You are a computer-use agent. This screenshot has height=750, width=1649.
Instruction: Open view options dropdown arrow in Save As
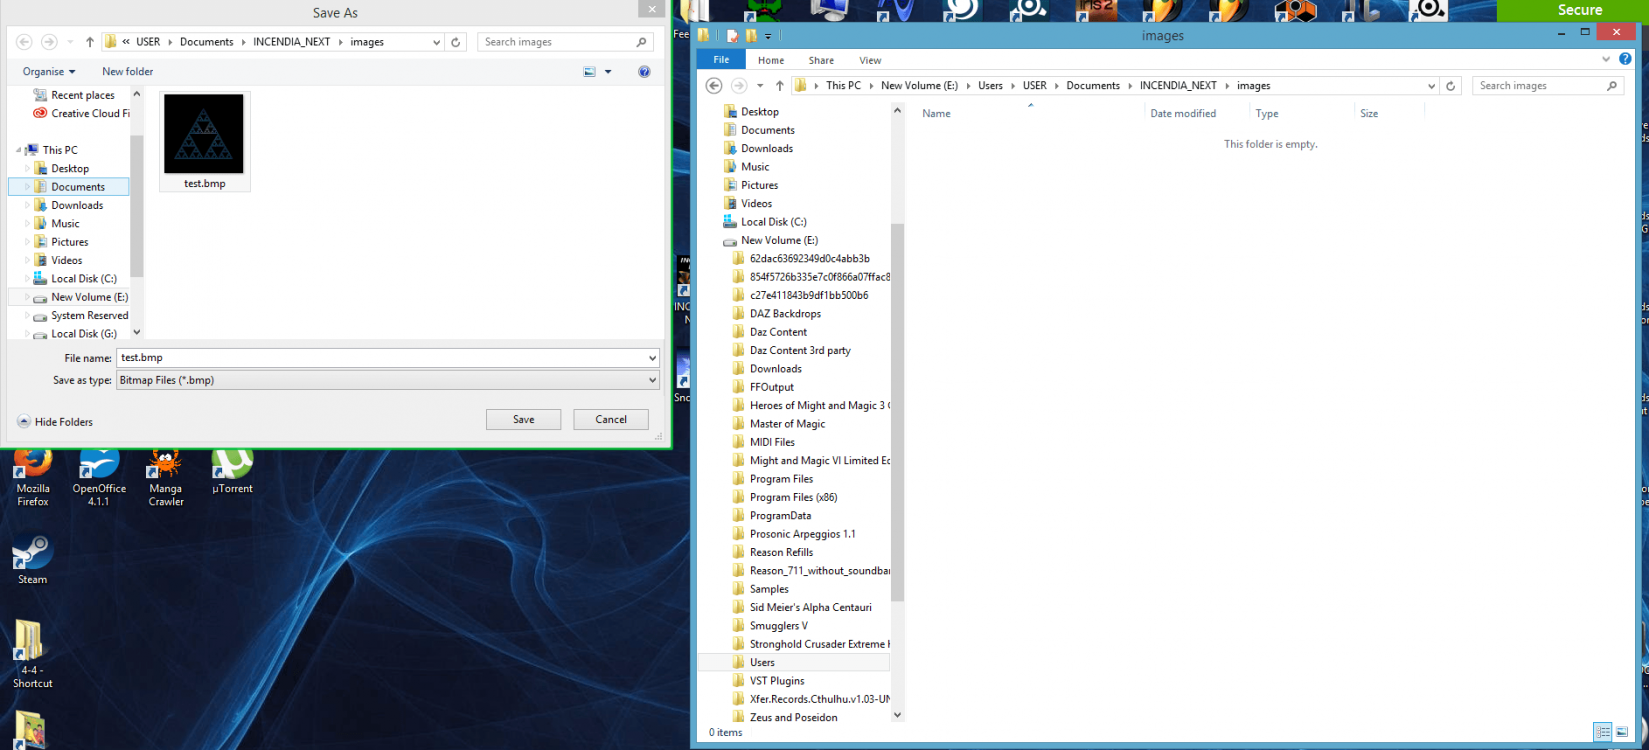[608, 72]
